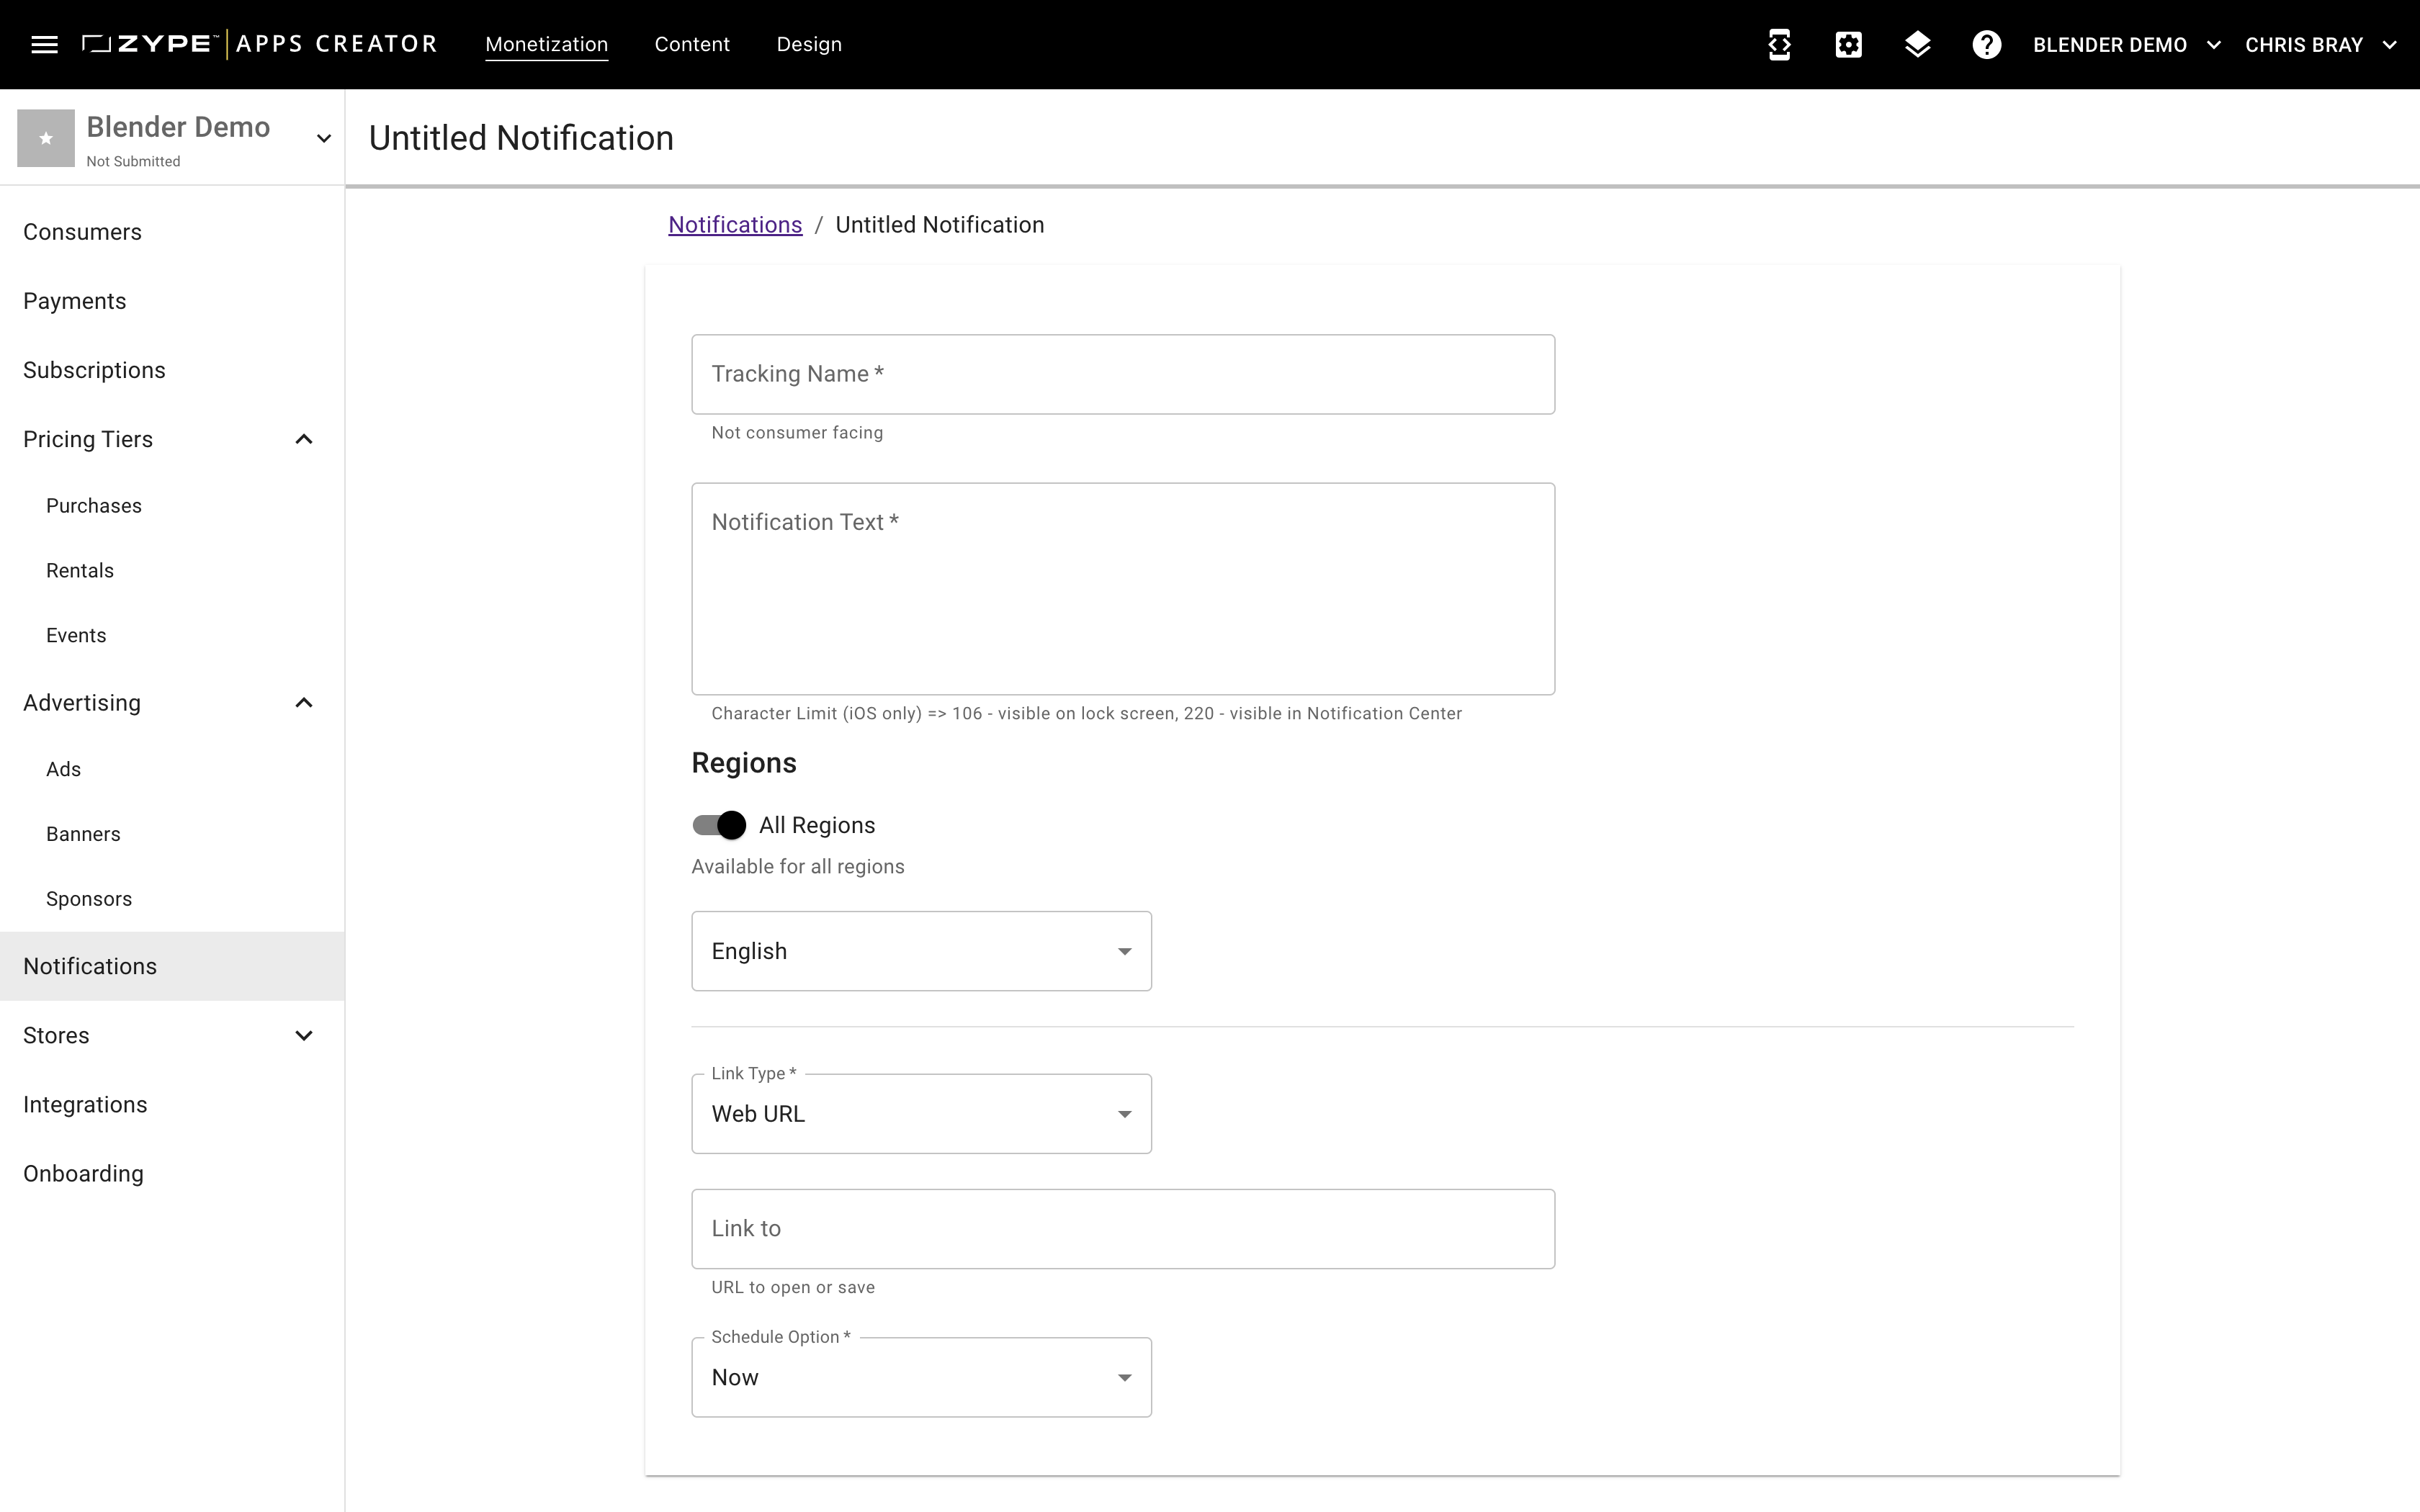This screenshot has height=1512, width=2420.
Task: Switch to the Monetization tab
Action: coord(546,44)
